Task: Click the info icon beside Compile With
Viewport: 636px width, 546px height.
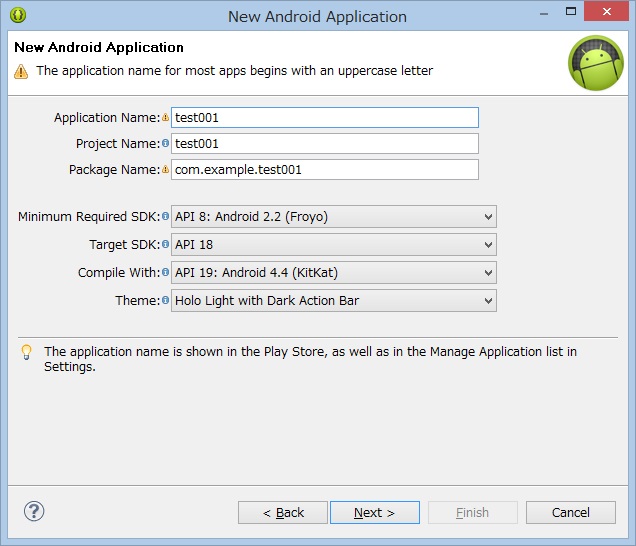Action: coord(165,272)
